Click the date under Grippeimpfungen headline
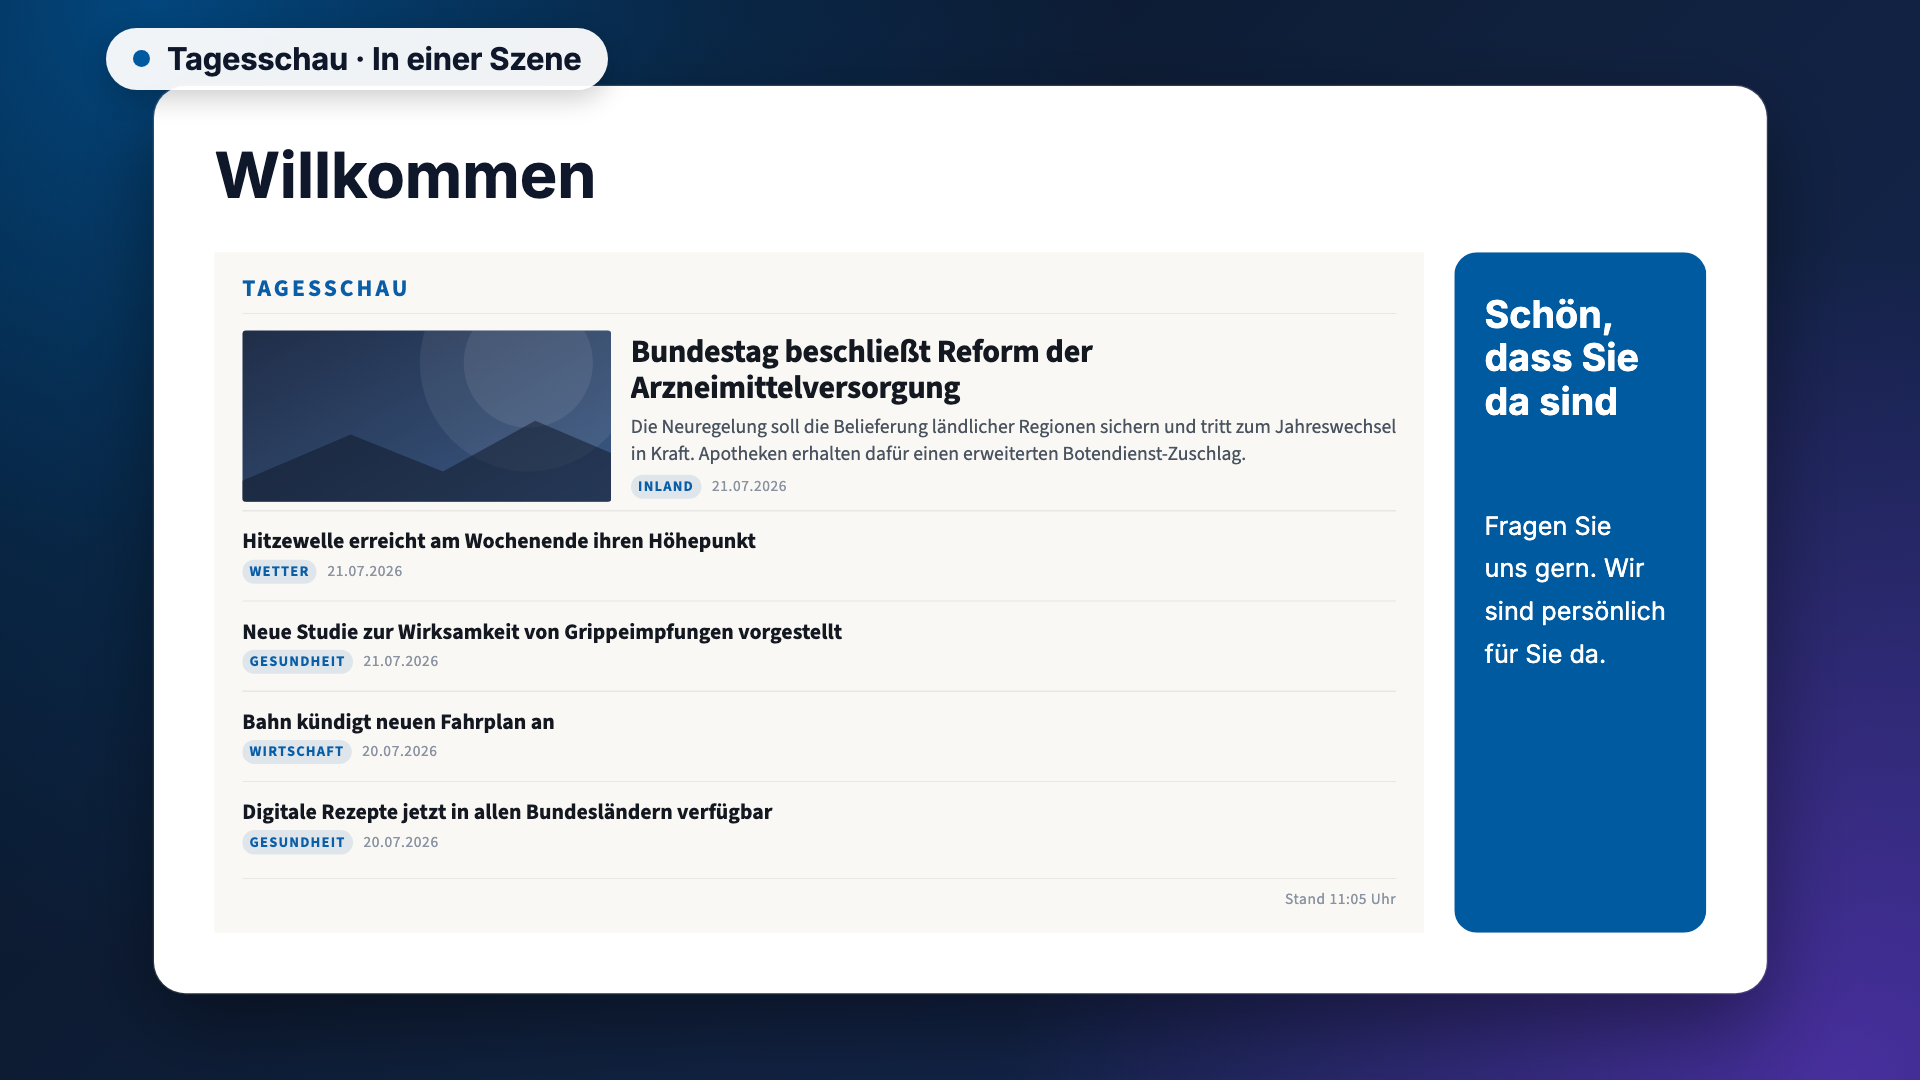 pyautogui.click(x=401, y=661)
